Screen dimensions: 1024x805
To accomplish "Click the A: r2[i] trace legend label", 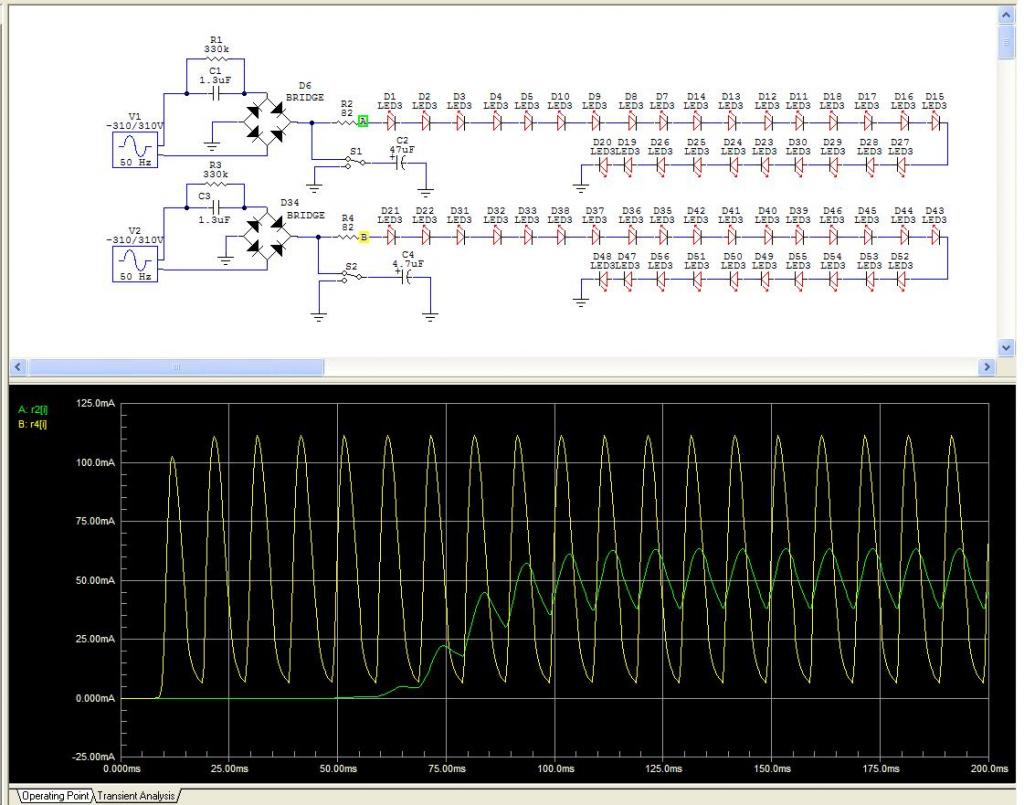I will (x=33, y=410).
